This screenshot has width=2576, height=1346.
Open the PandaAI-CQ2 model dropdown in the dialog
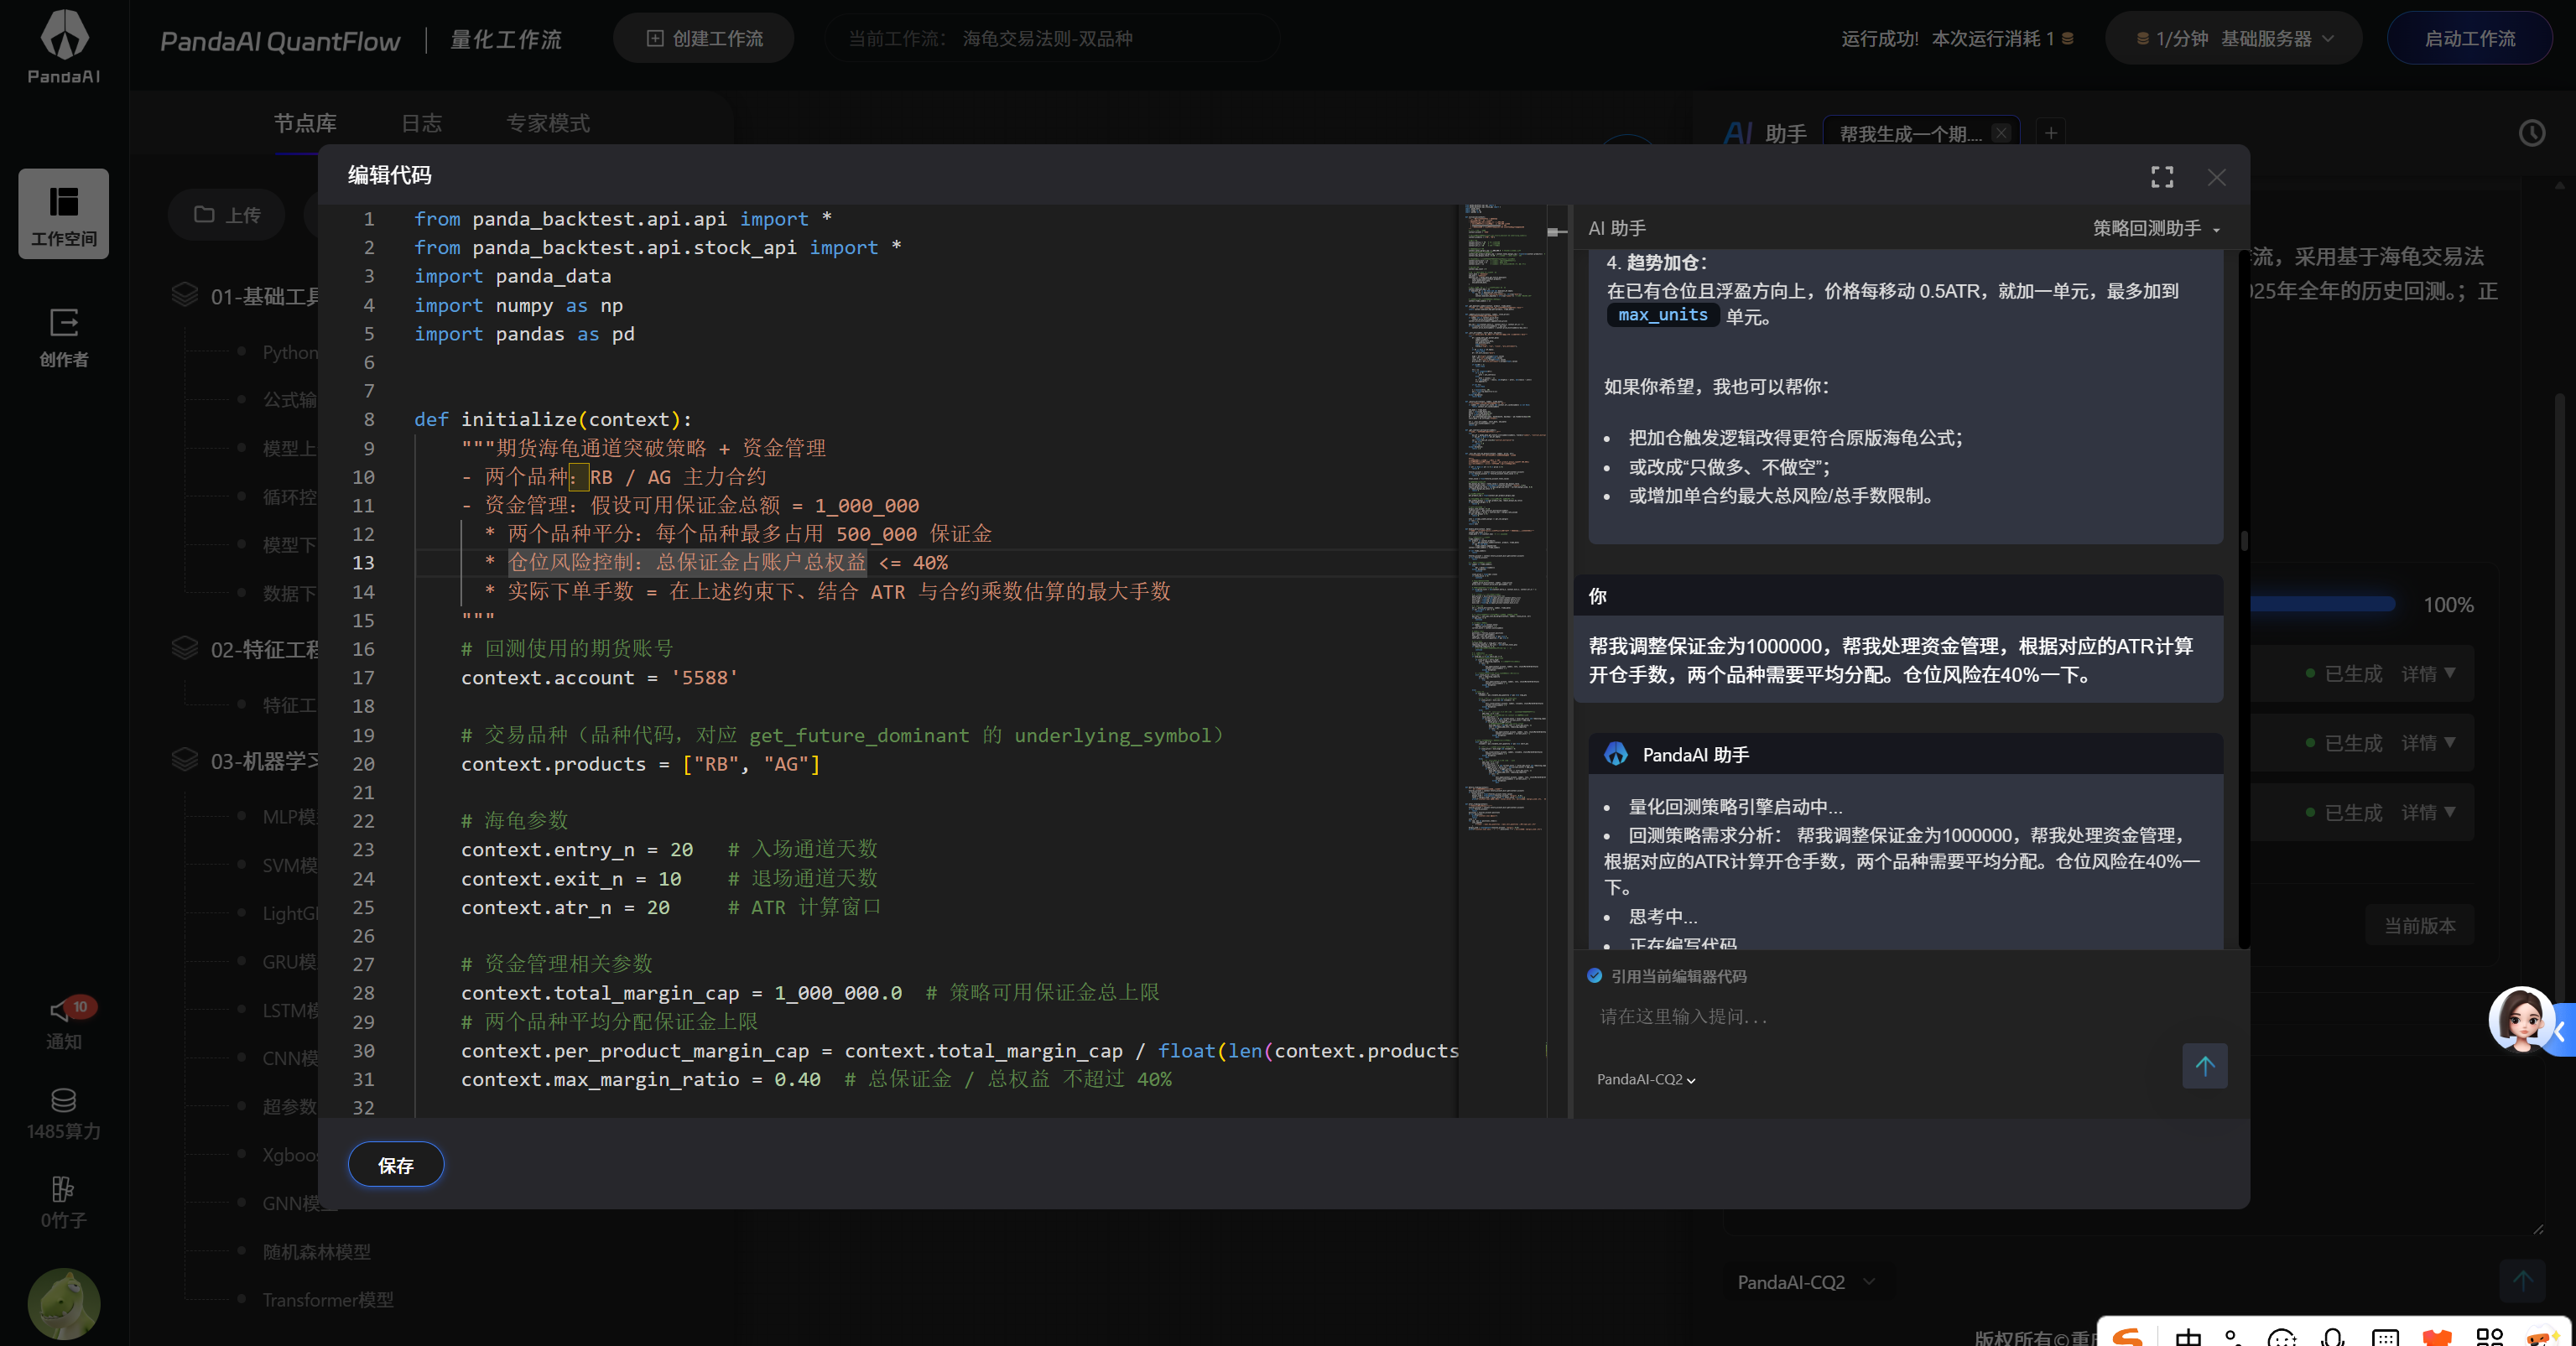tap(1646, 1080)
